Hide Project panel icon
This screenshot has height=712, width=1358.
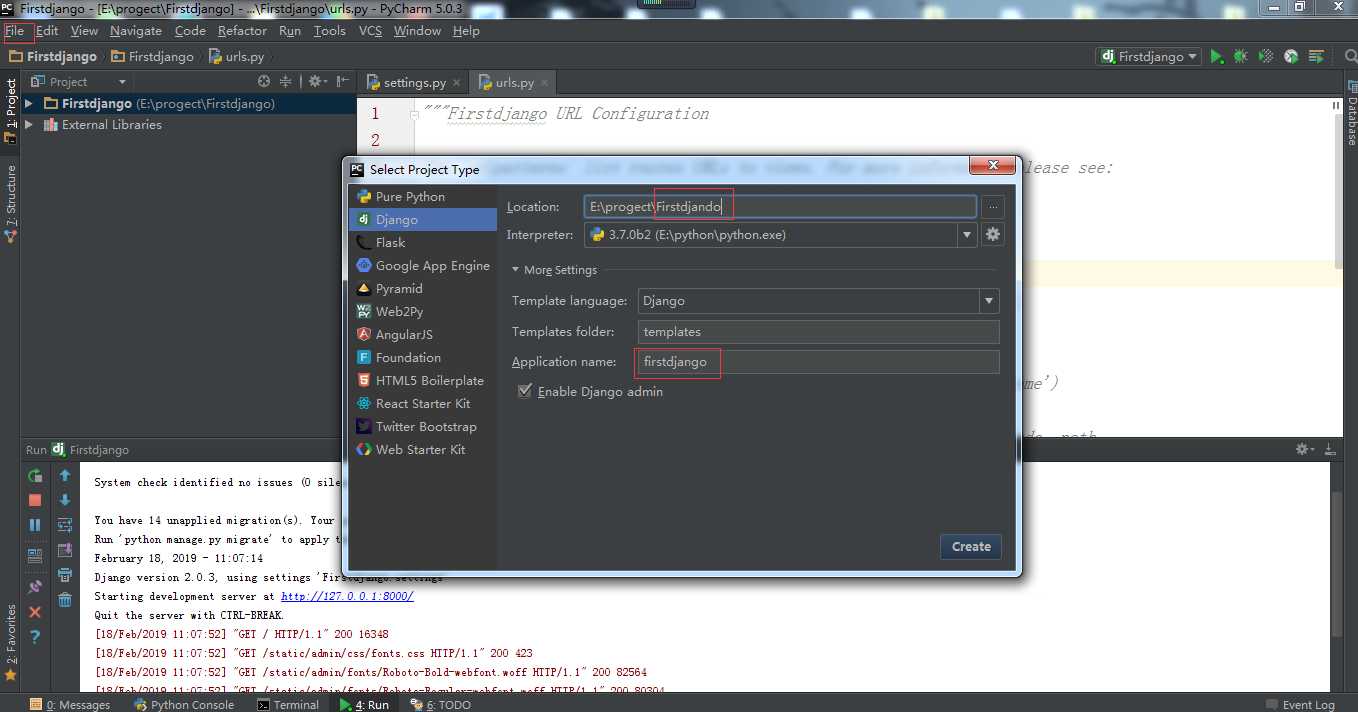coord(342,82)
